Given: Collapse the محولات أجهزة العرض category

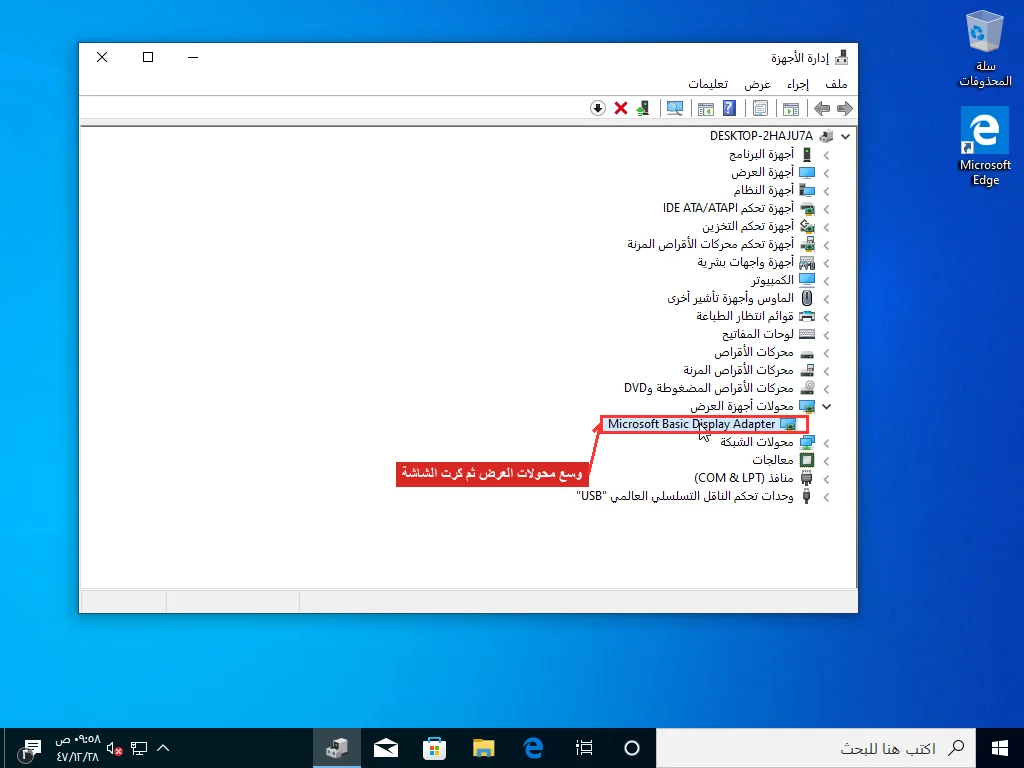Looking at the screenshot, I should (827, 406).
